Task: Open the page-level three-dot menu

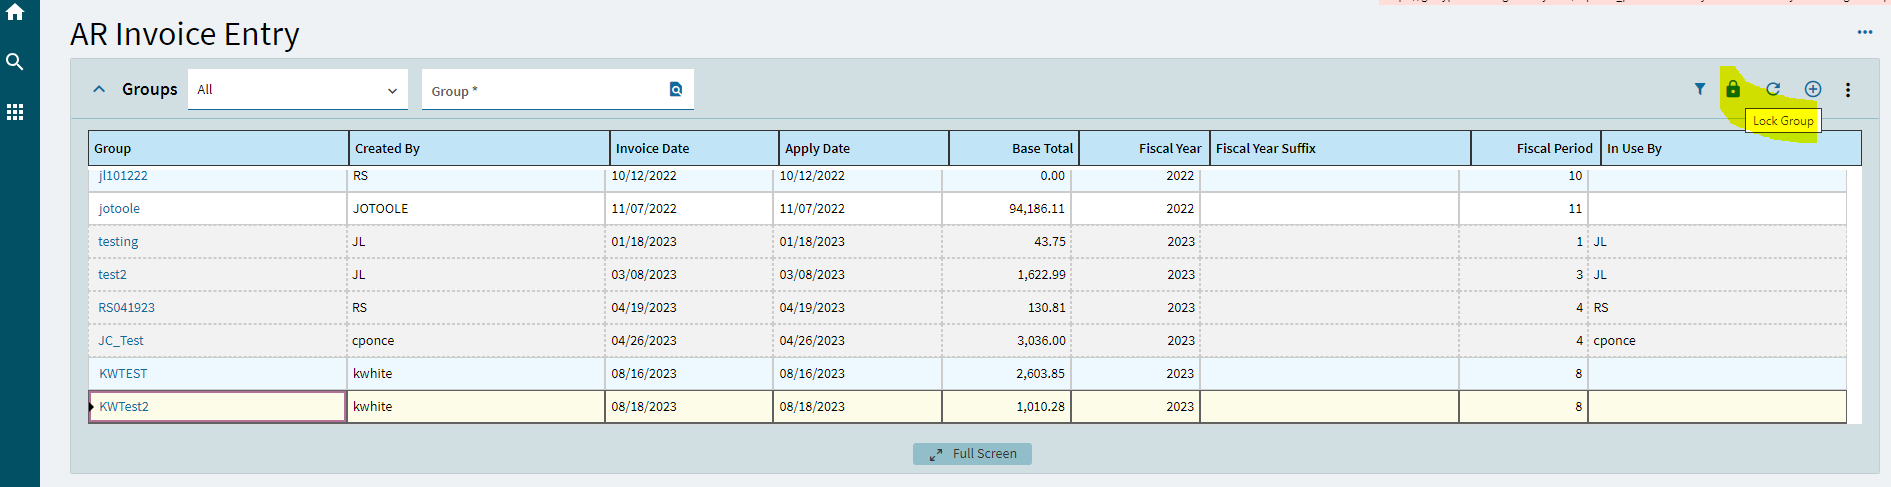Action: tap(1865, 32)
